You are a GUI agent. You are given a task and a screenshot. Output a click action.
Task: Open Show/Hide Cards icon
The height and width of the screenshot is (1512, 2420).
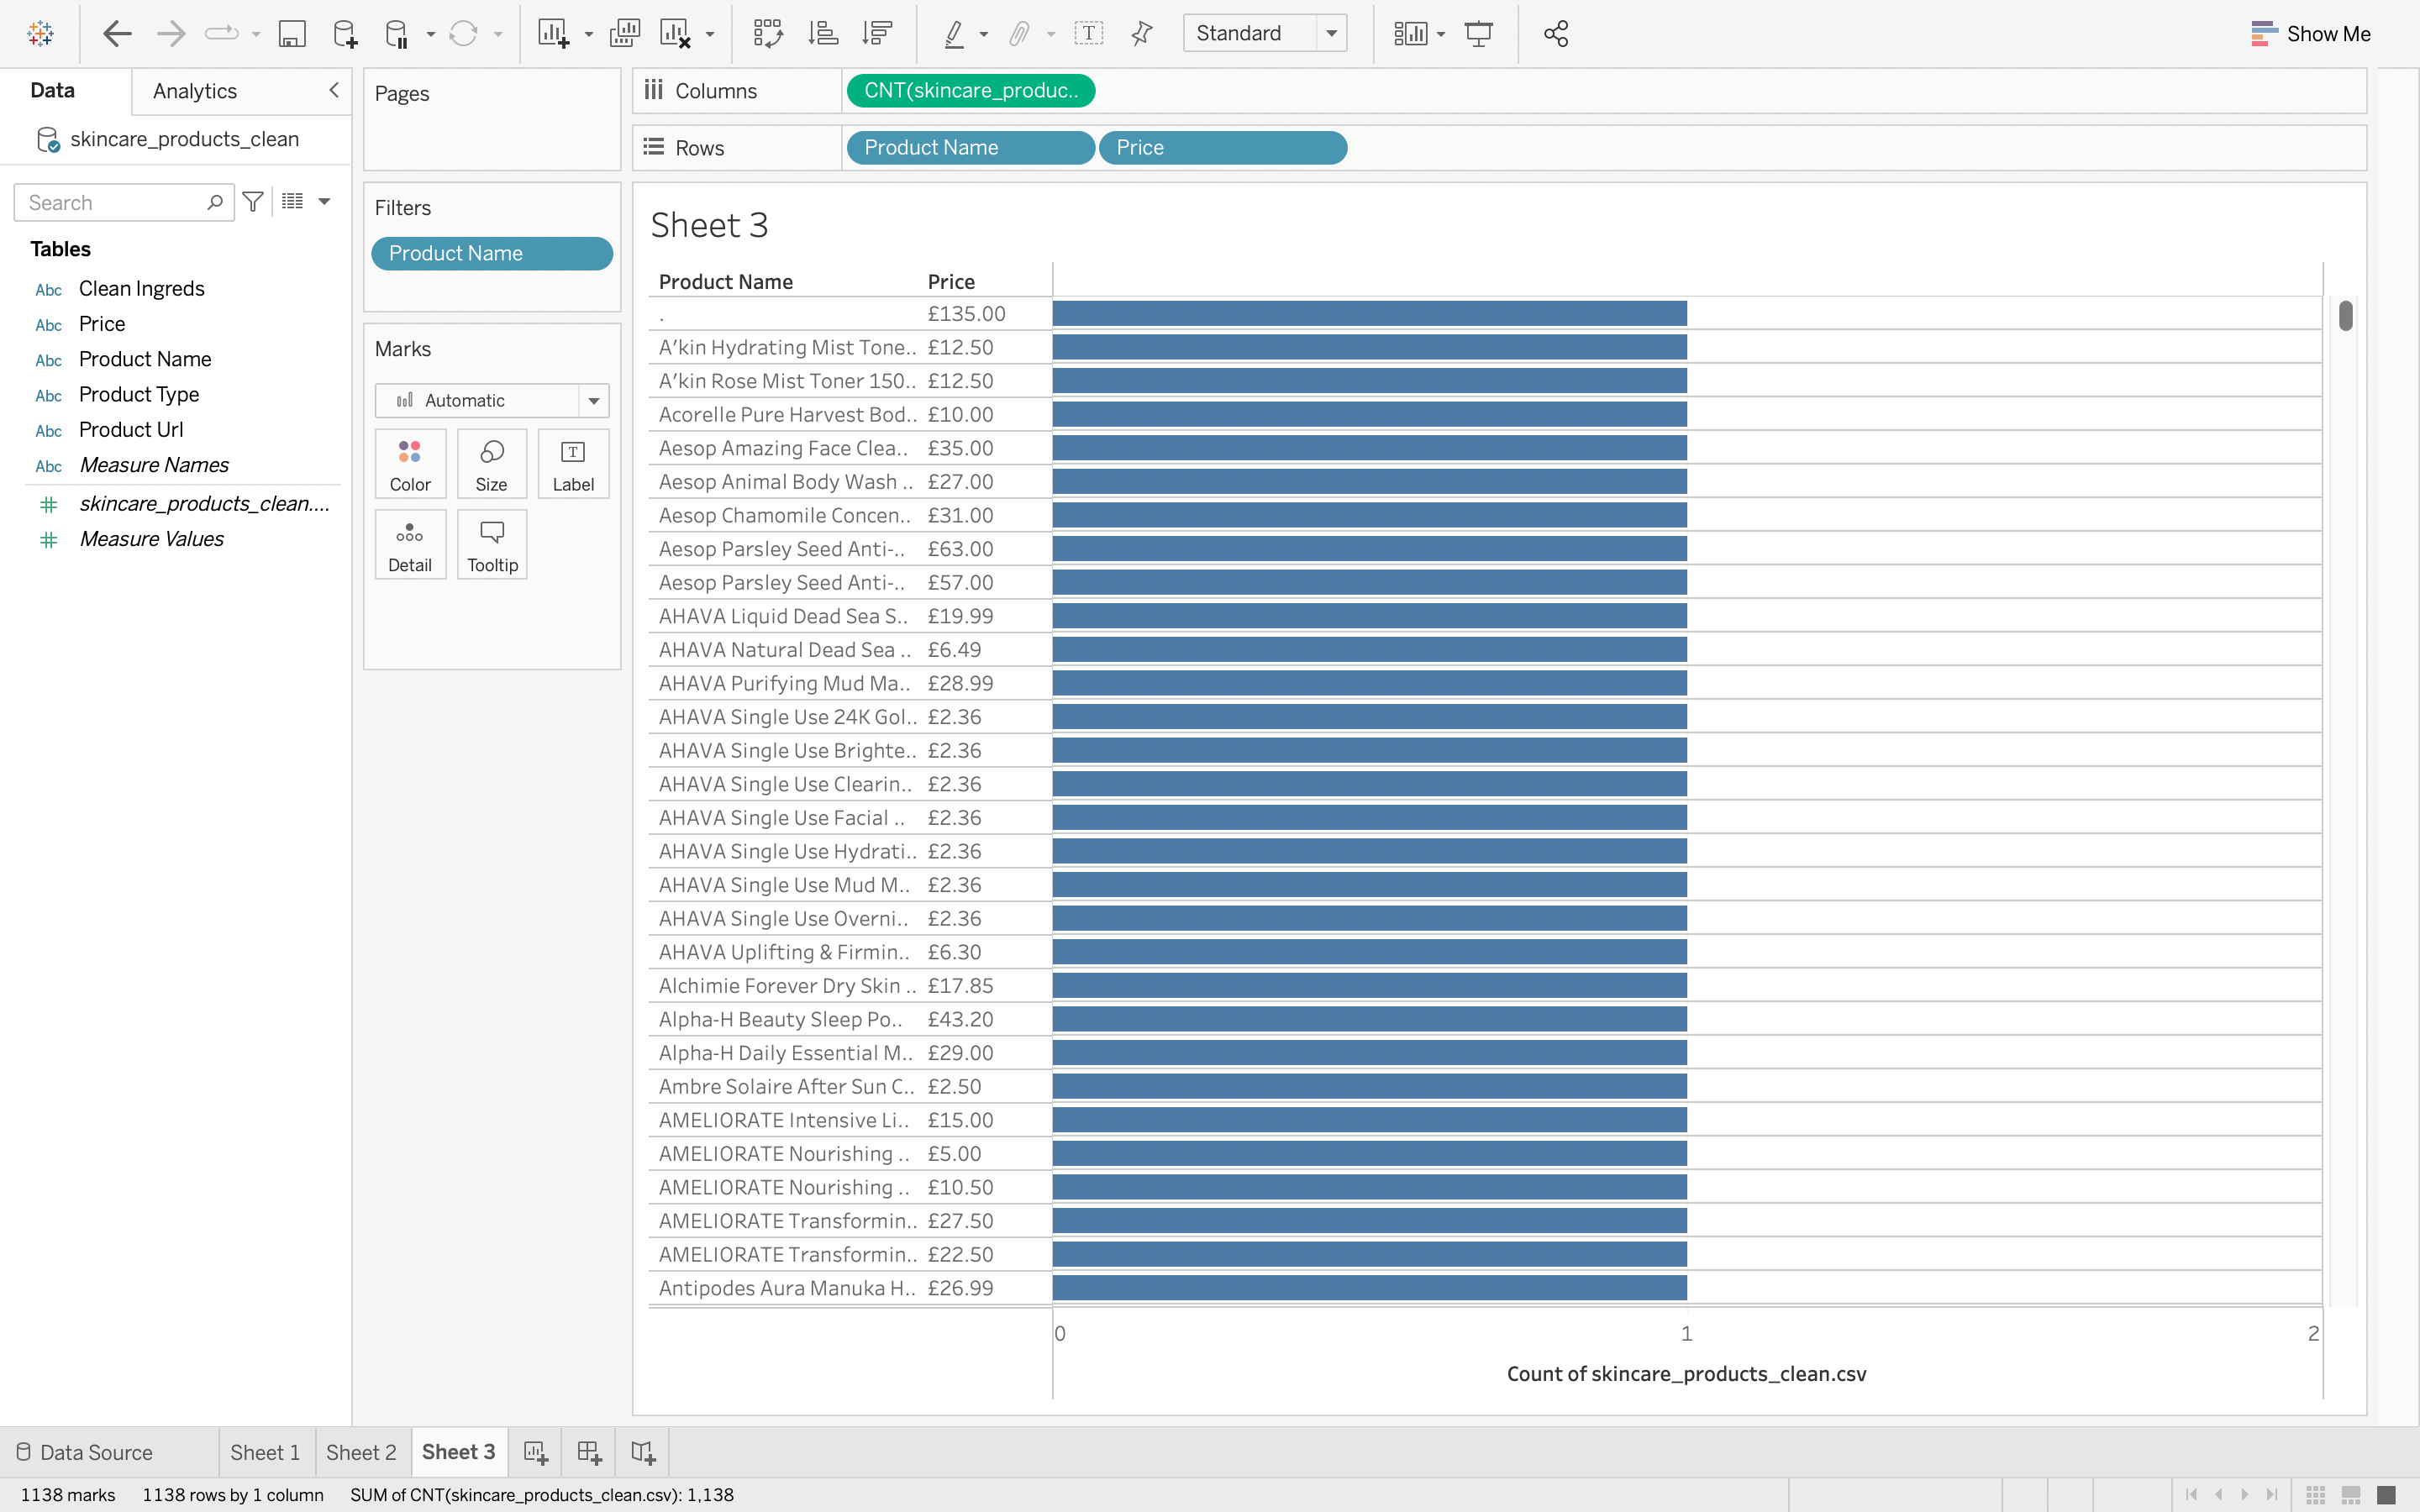click(1410, 33)
